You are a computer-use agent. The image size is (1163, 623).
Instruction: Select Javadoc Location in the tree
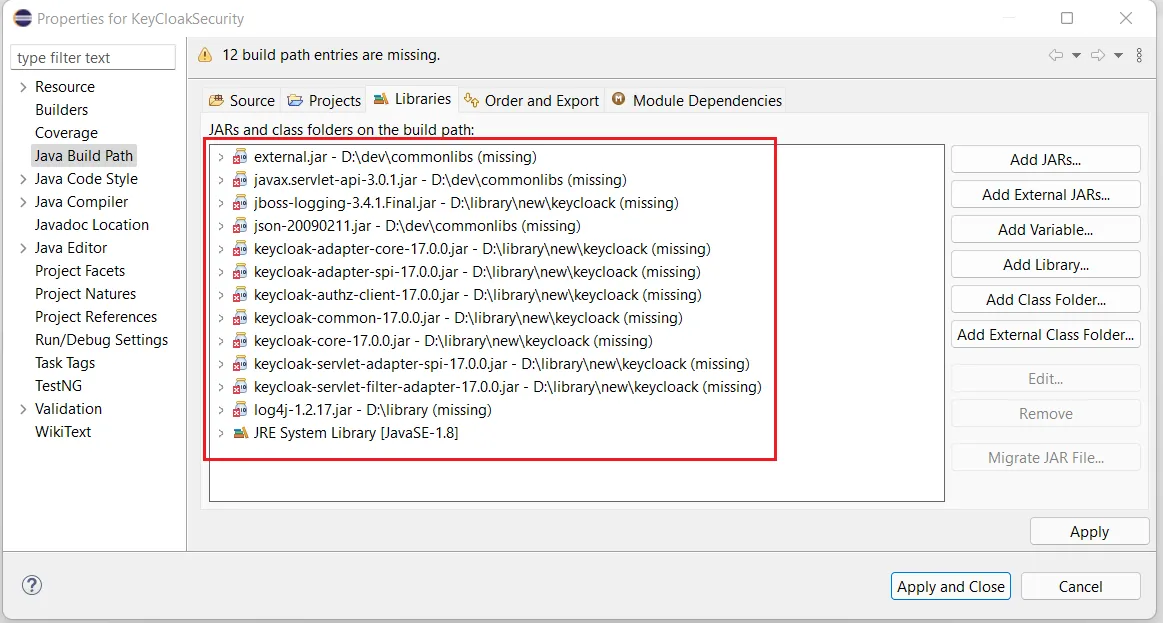(x=92, y=225)
